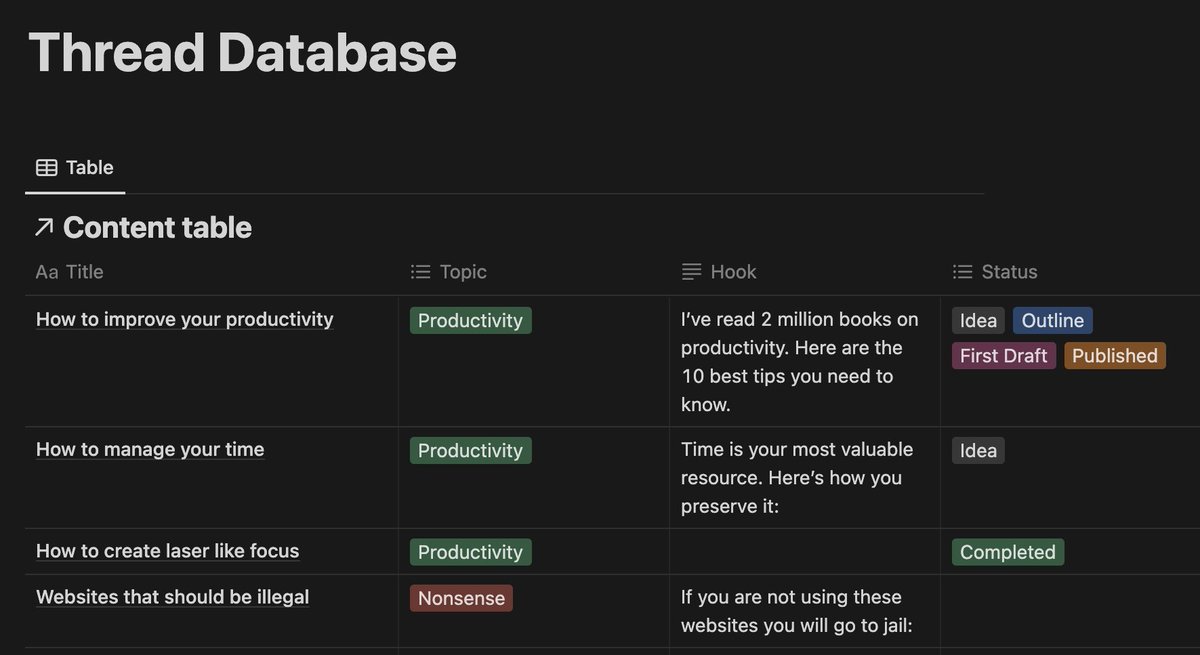Open 'How to create laser like focus' entry
This screenshot has height=655, width=1200.
point(168,551)
